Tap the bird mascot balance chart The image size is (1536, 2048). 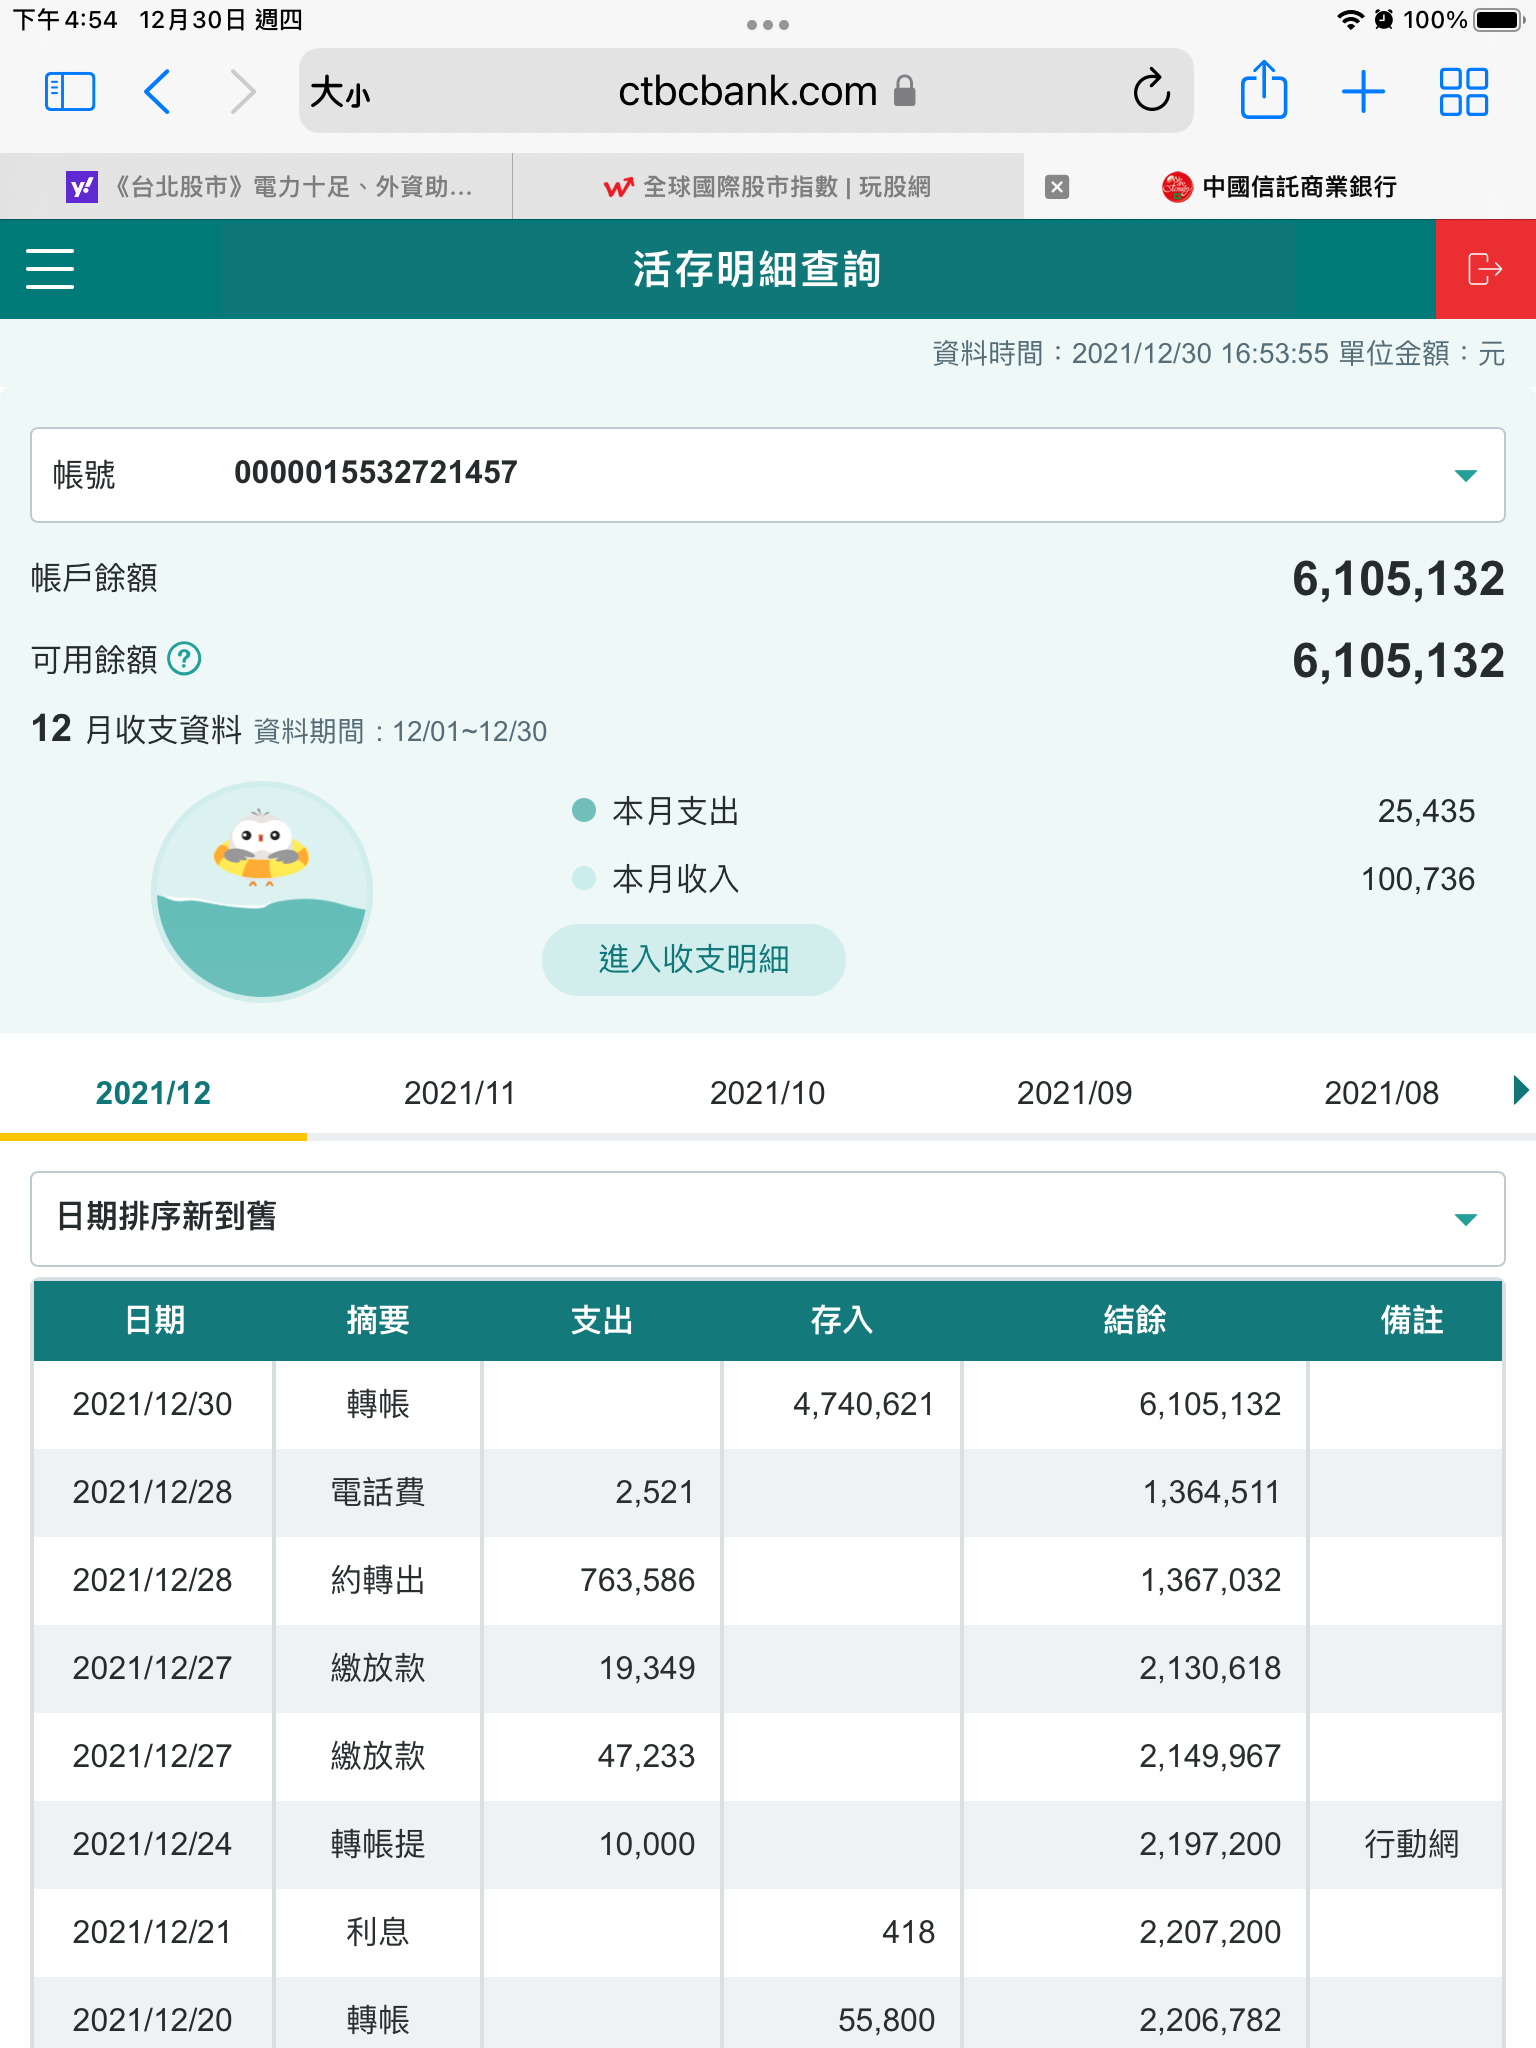tap(262, 891)
